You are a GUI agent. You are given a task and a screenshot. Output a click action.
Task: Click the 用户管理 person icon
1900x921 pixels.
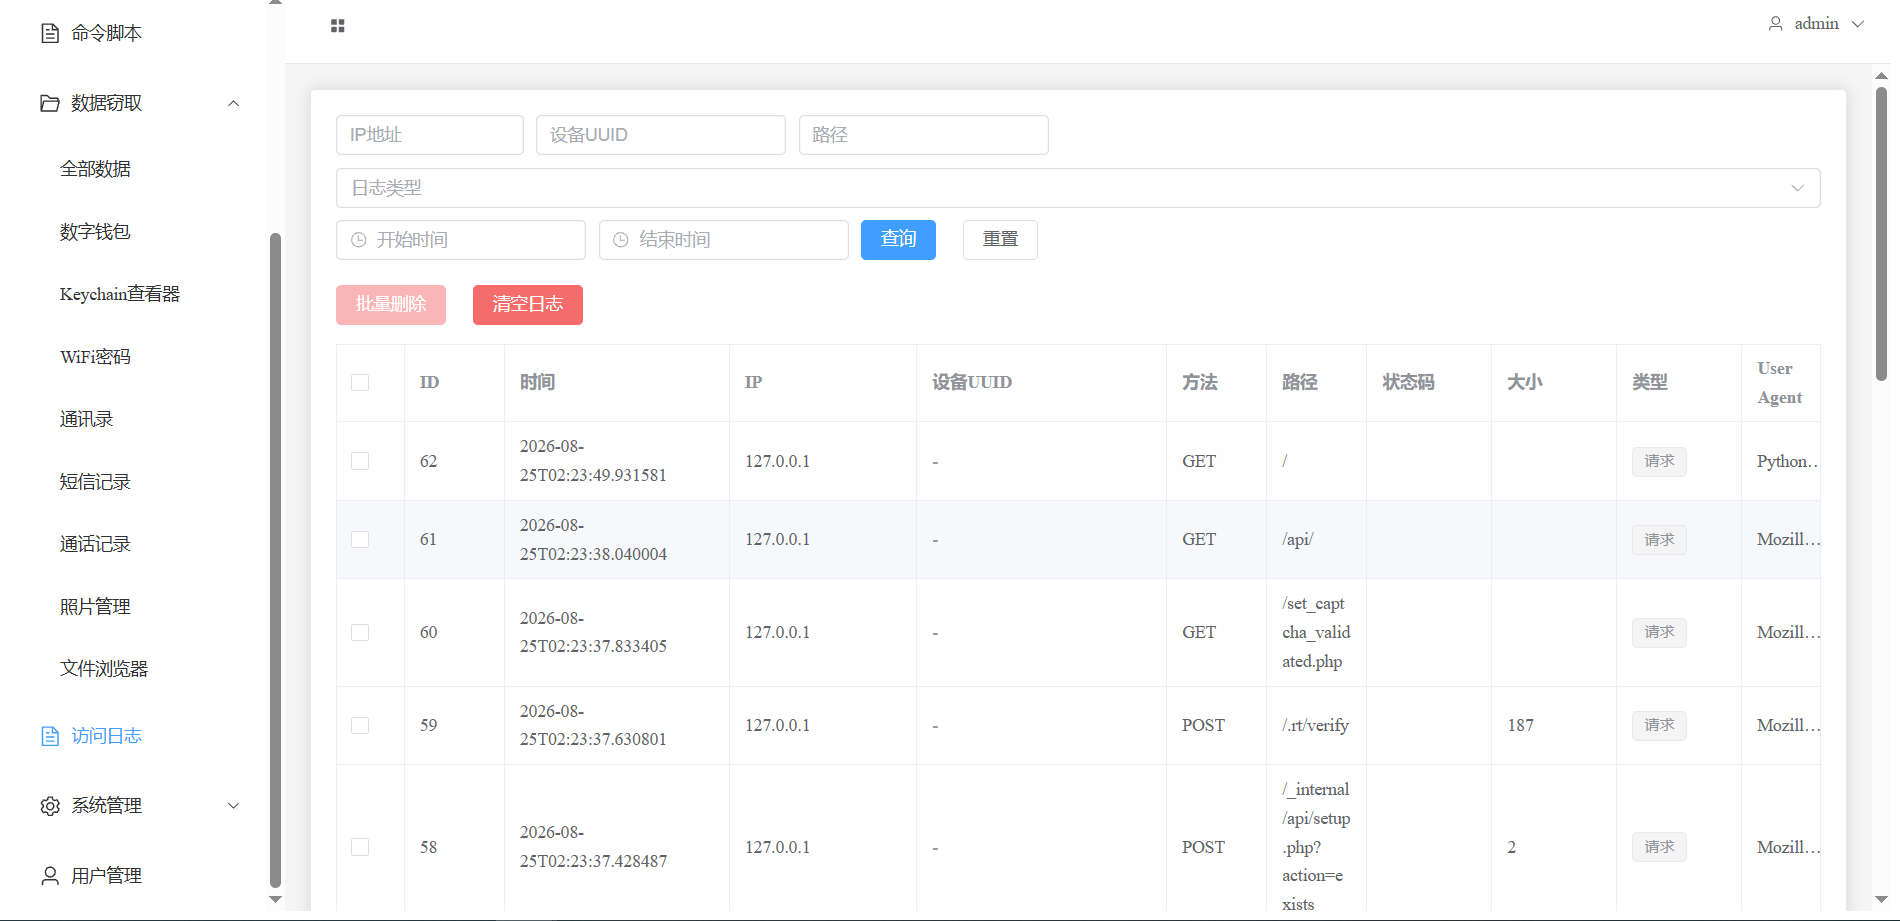tap(50, 876)
